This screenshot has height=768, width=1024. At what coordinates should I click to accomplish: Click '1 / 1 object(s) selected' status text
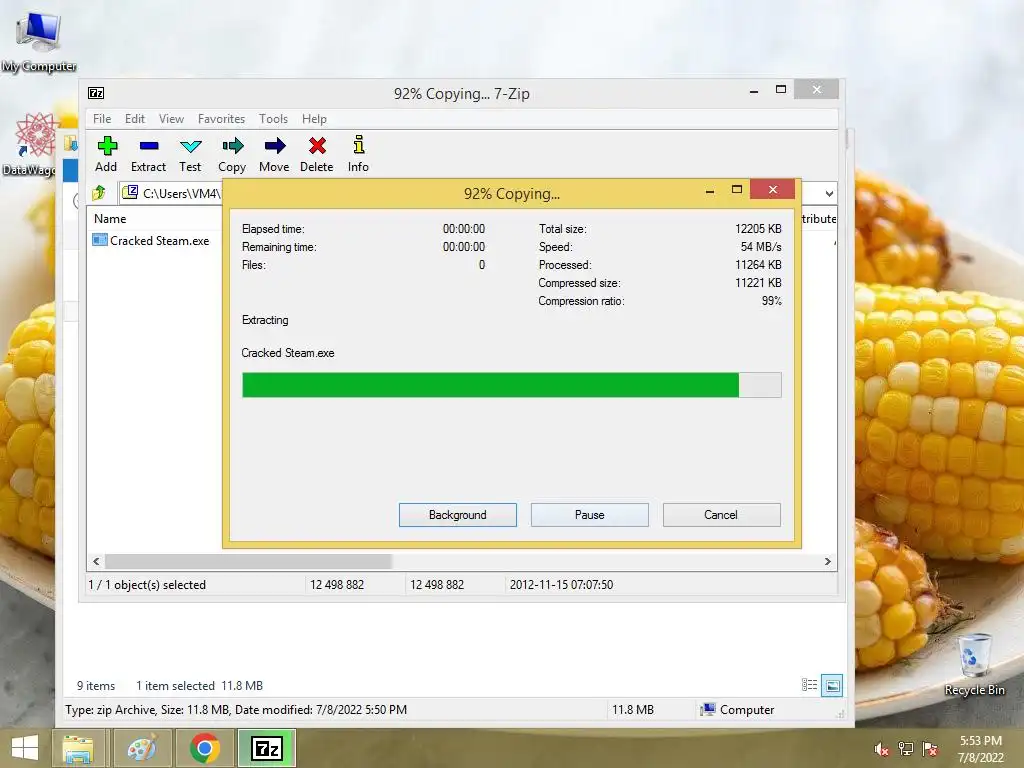(x=147, y=584)
